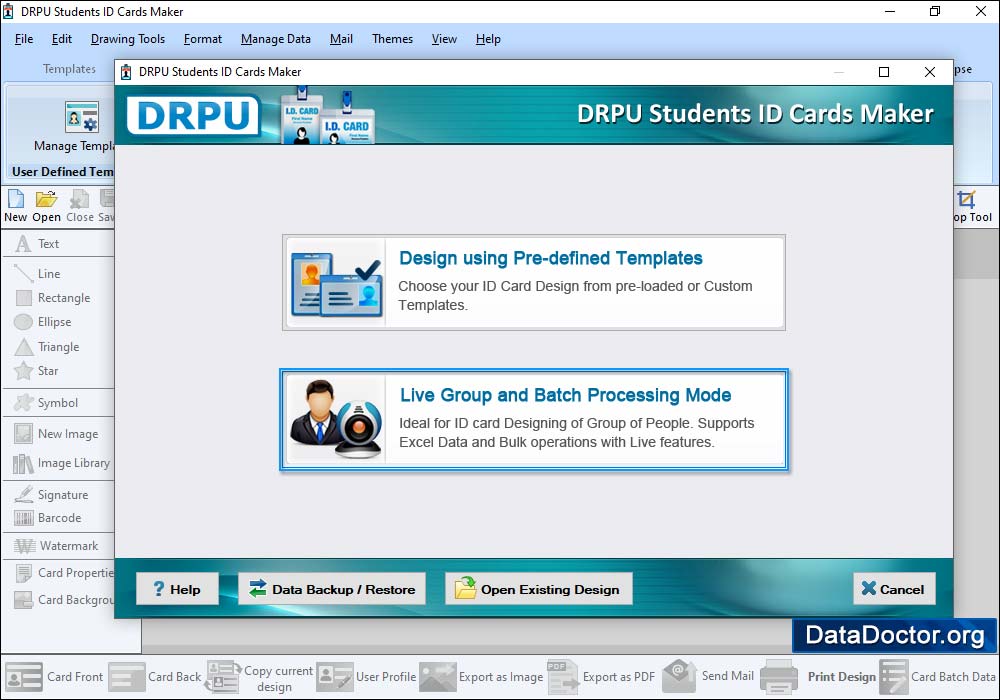Open Card Properties in sidebar
This screenshot has width=1000, height=700.
tap(64, 573)
